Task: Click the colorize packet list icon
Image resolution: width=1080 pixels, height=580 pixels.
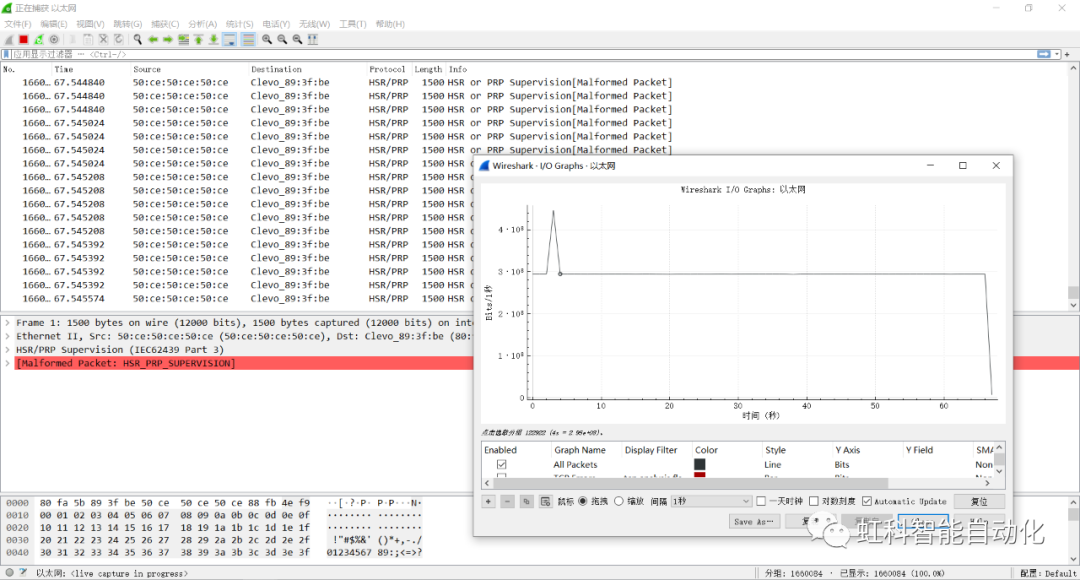Action: 247,39
